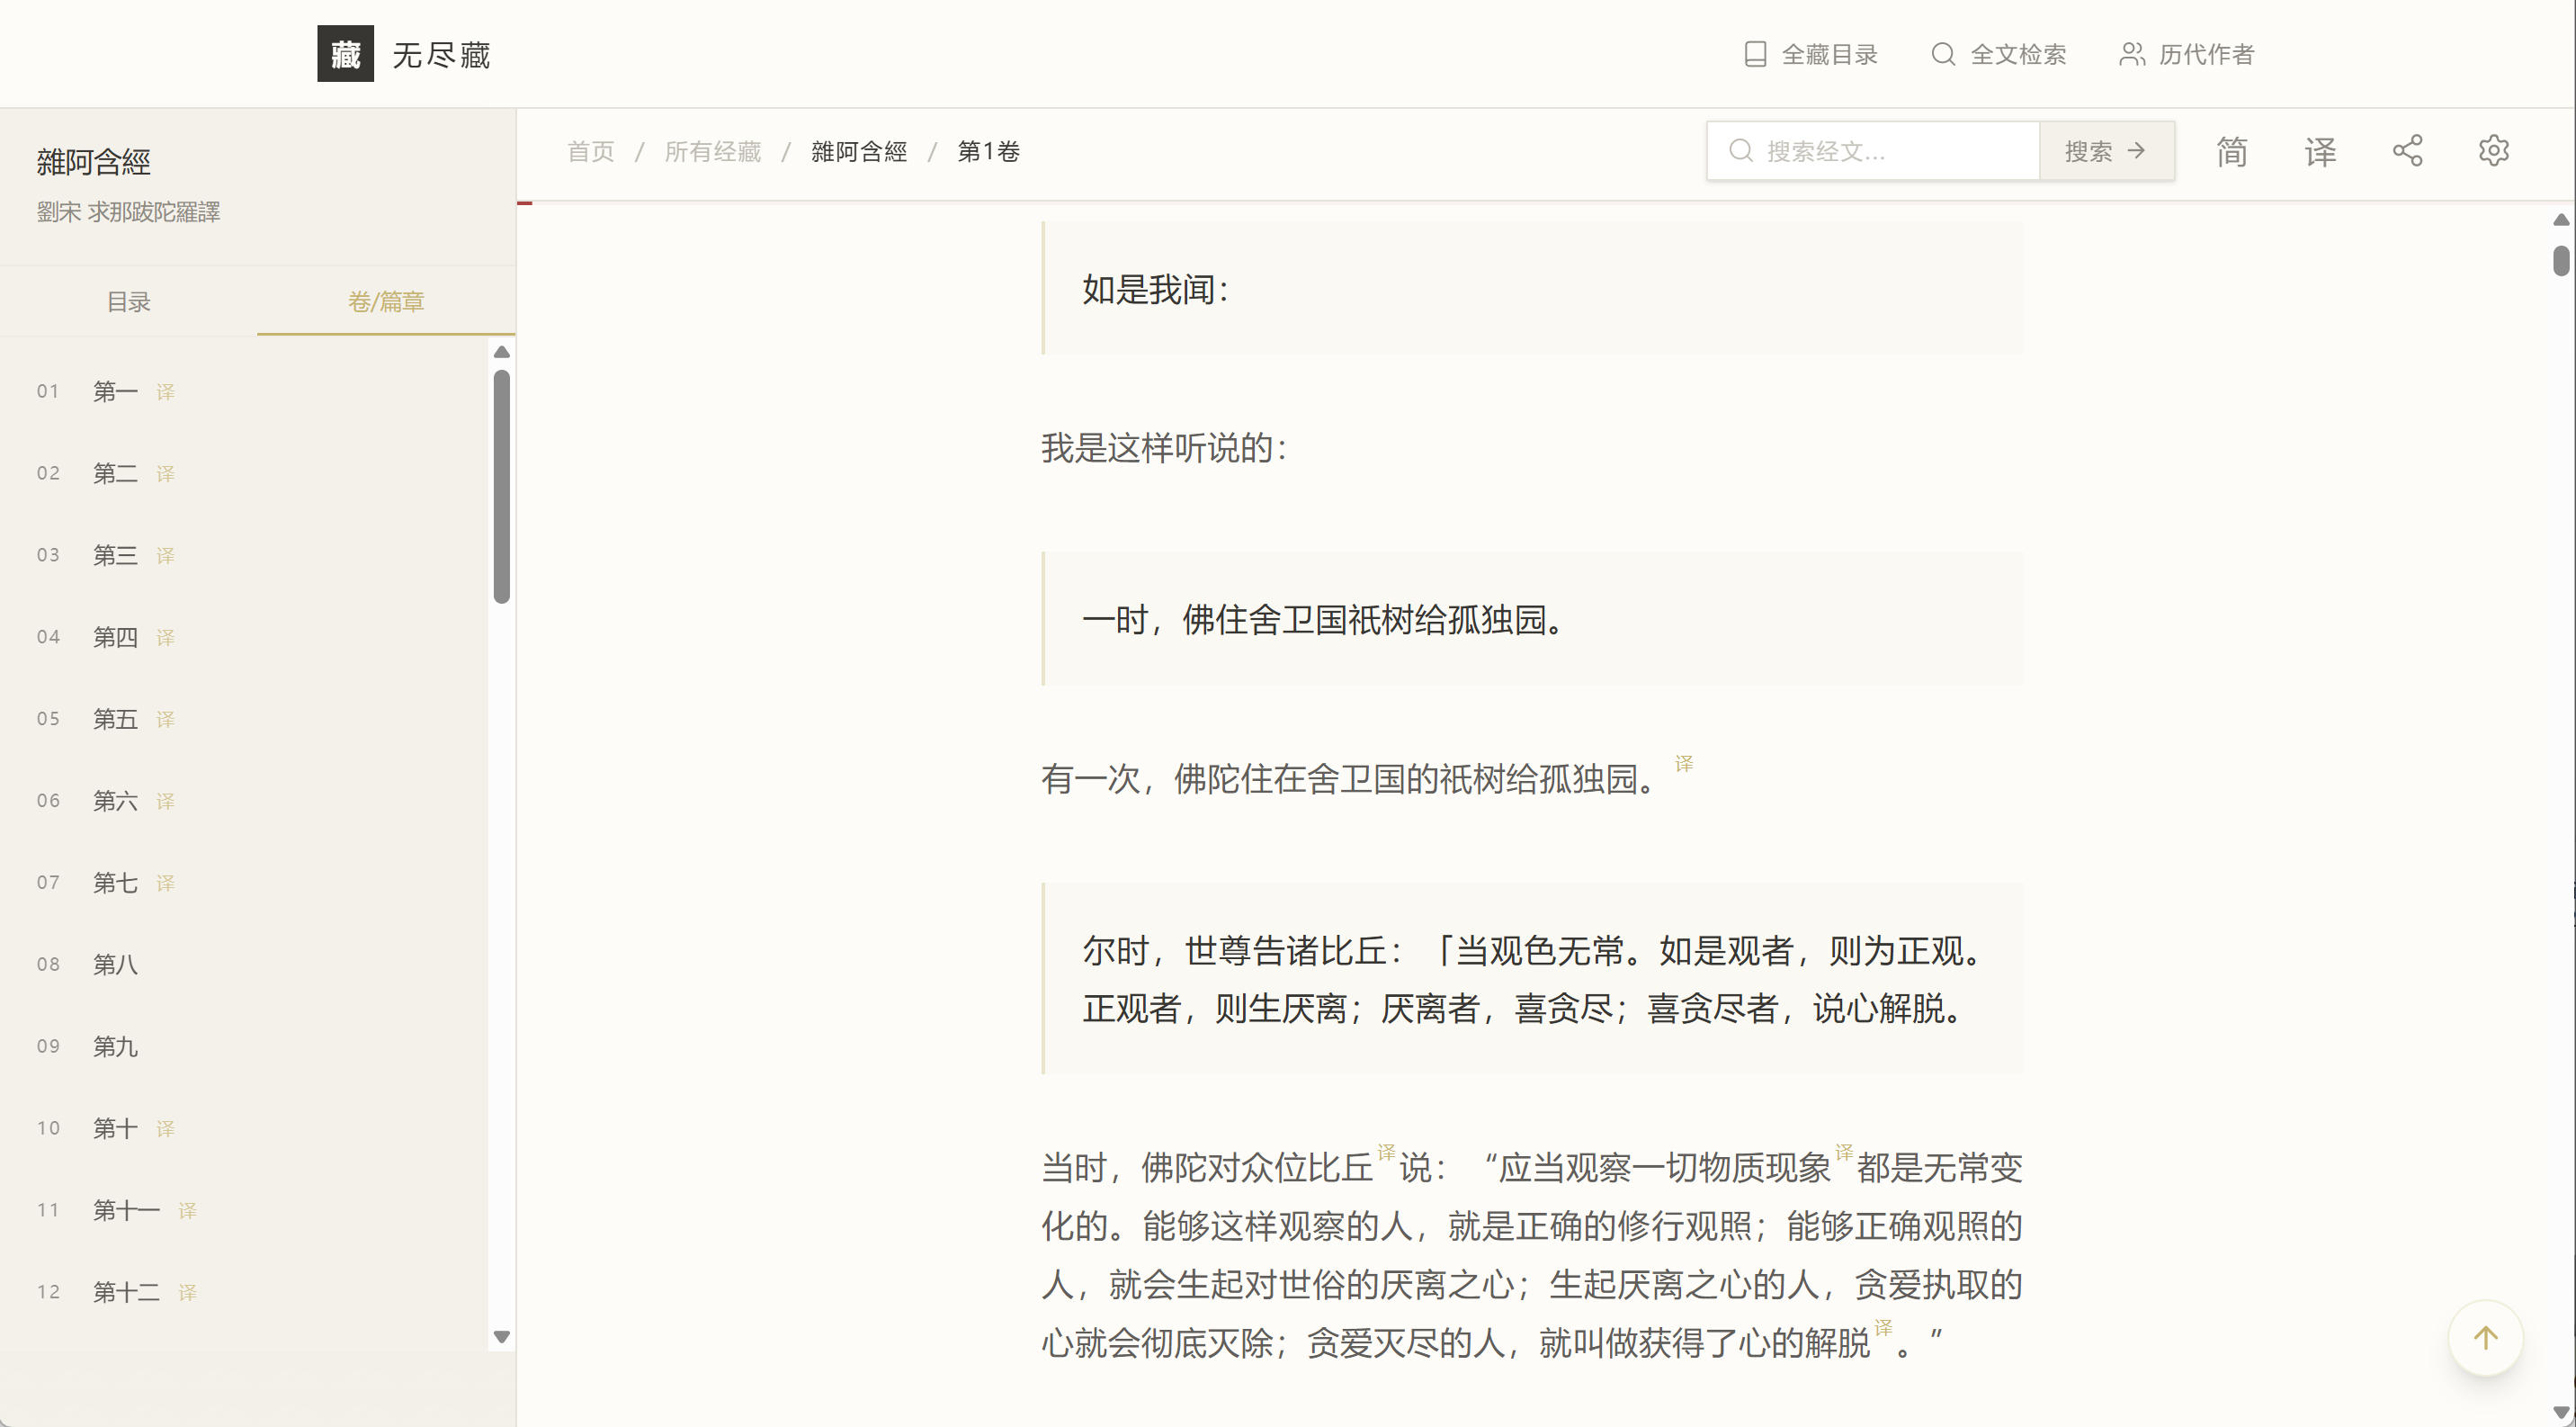This screenshot has width=2576, height=1427.
Task: Open 全藏目录 catalog link
Action: click(1810, 54)
